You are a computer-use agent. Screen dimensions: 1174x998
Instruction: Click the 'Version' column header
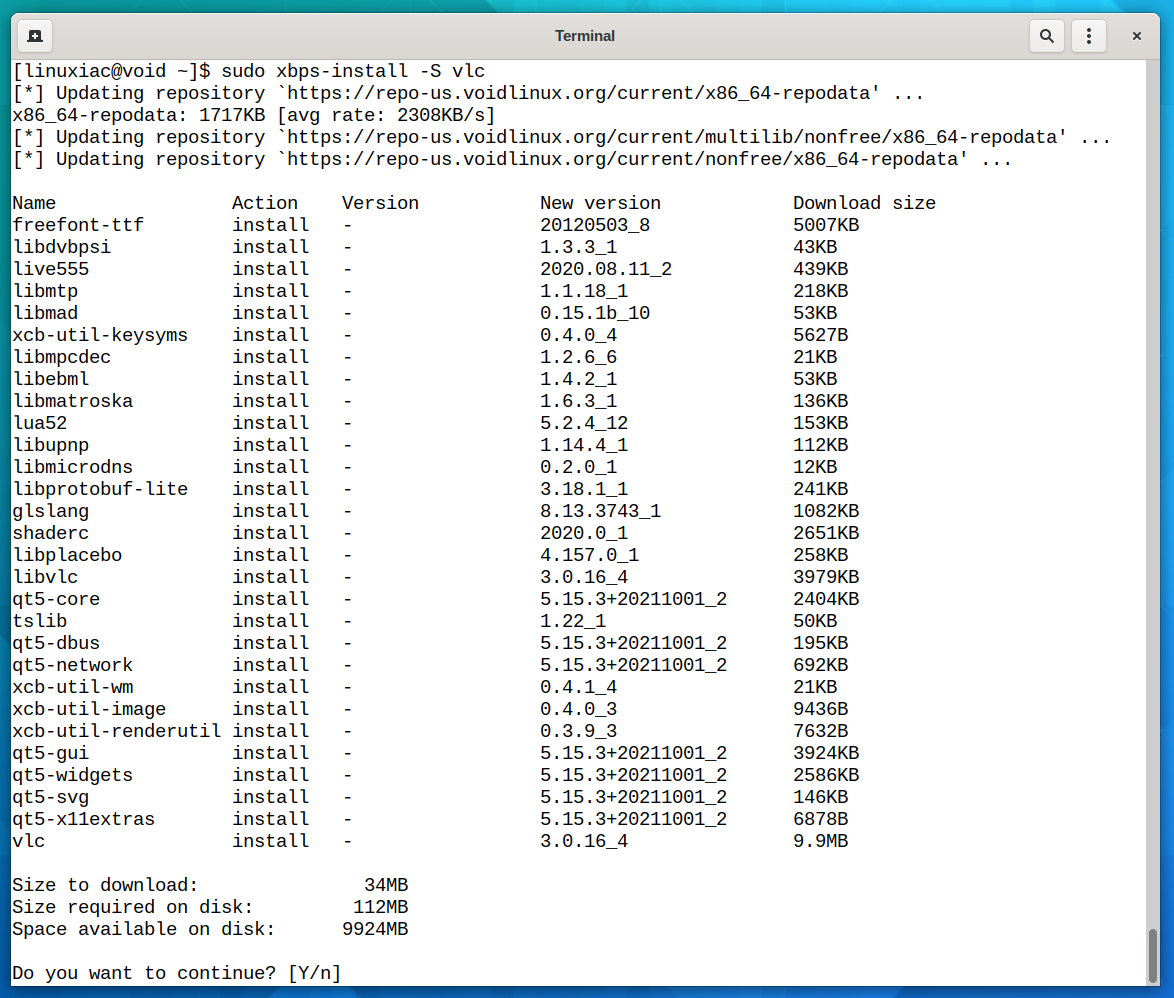(380, 203)
